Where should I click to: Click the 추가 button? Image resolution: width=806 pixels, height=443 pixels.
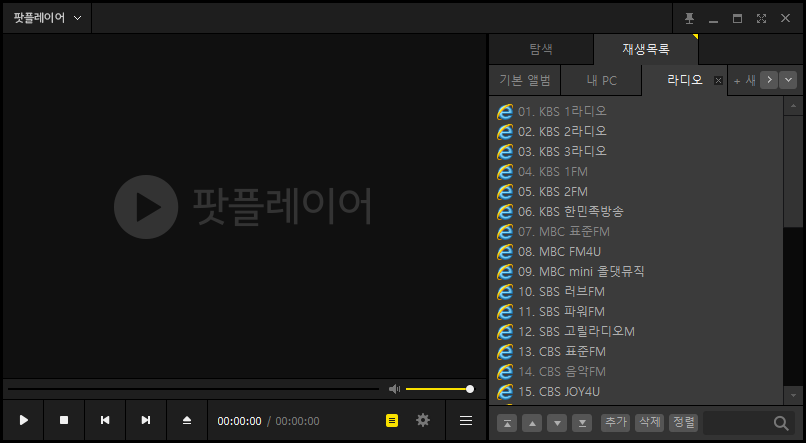pyautogui.click(x=615, y=423)
